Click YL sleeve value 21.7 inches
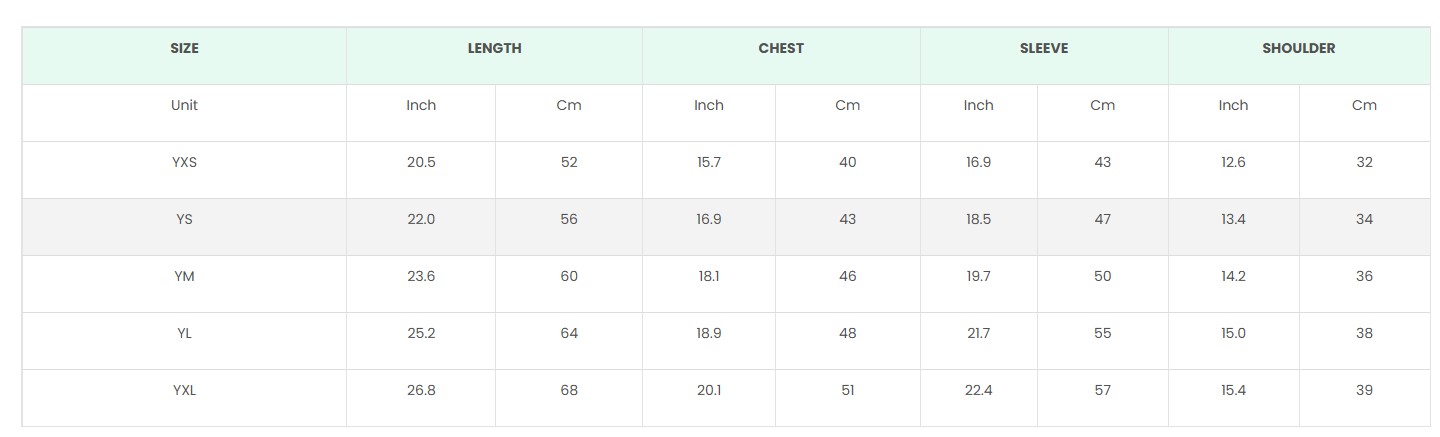The width and height of the screenshot is (1440, 437). click(978, 333)
